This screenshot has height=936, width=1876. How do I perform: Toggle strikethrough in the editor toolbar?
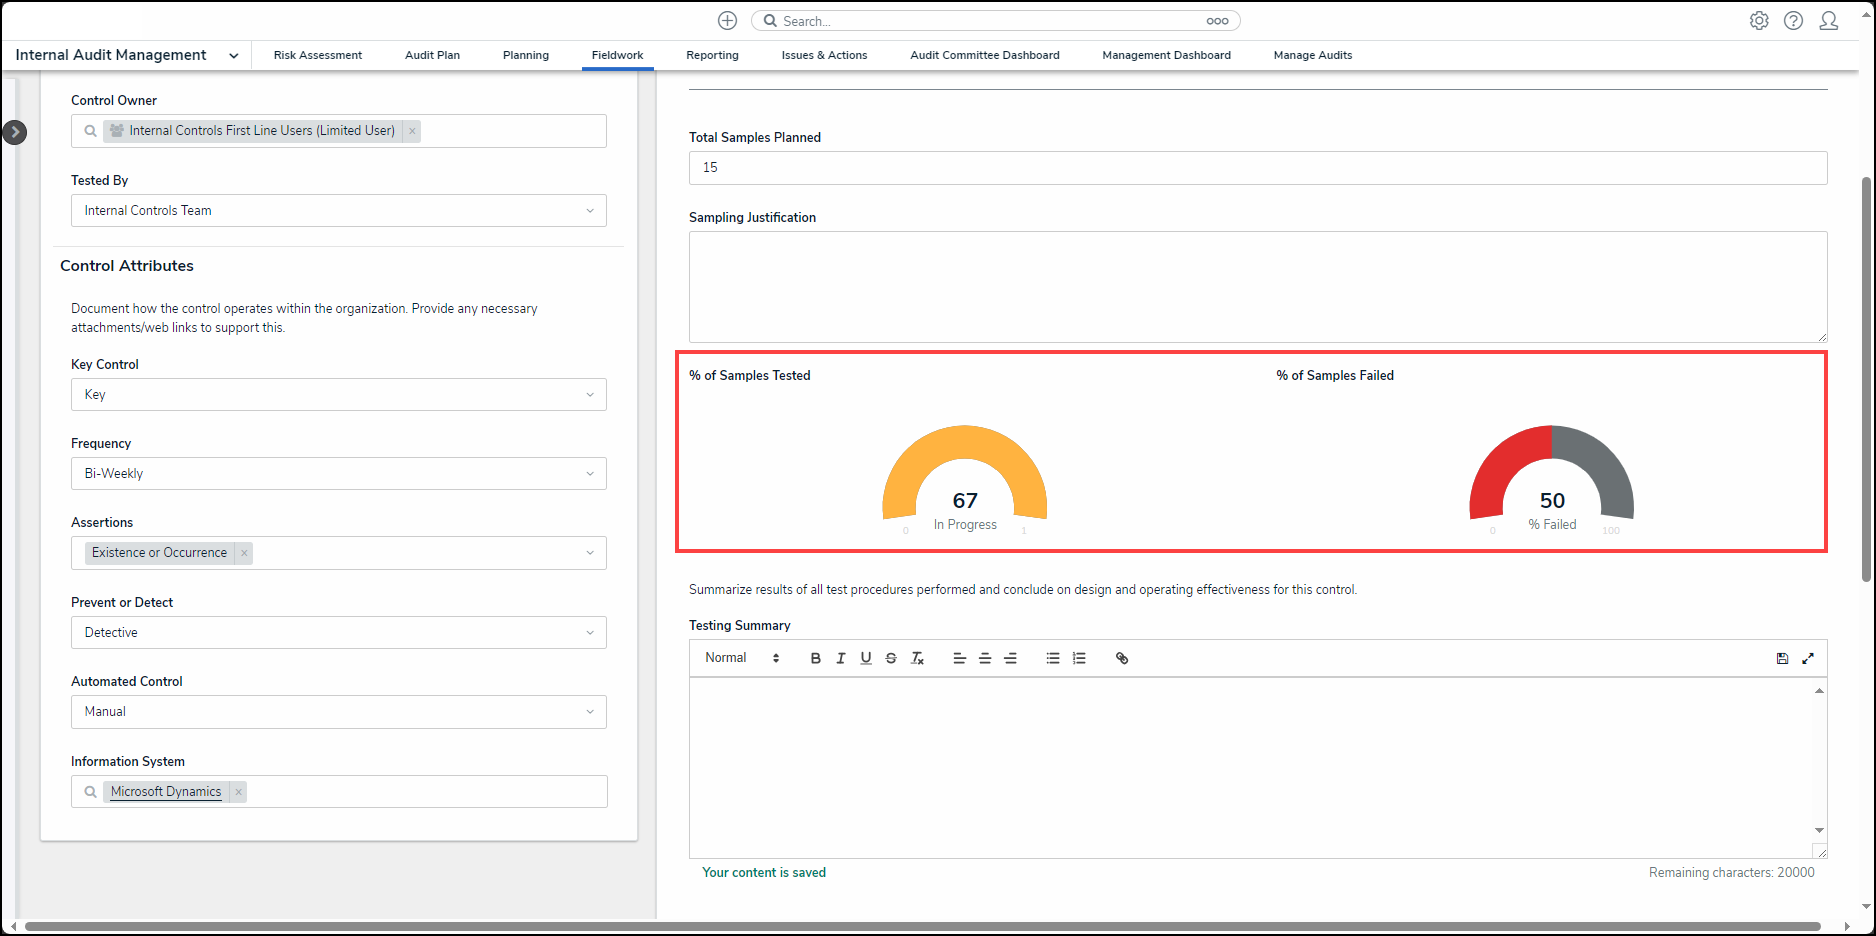pyautogui.click(x=891, y=658)
